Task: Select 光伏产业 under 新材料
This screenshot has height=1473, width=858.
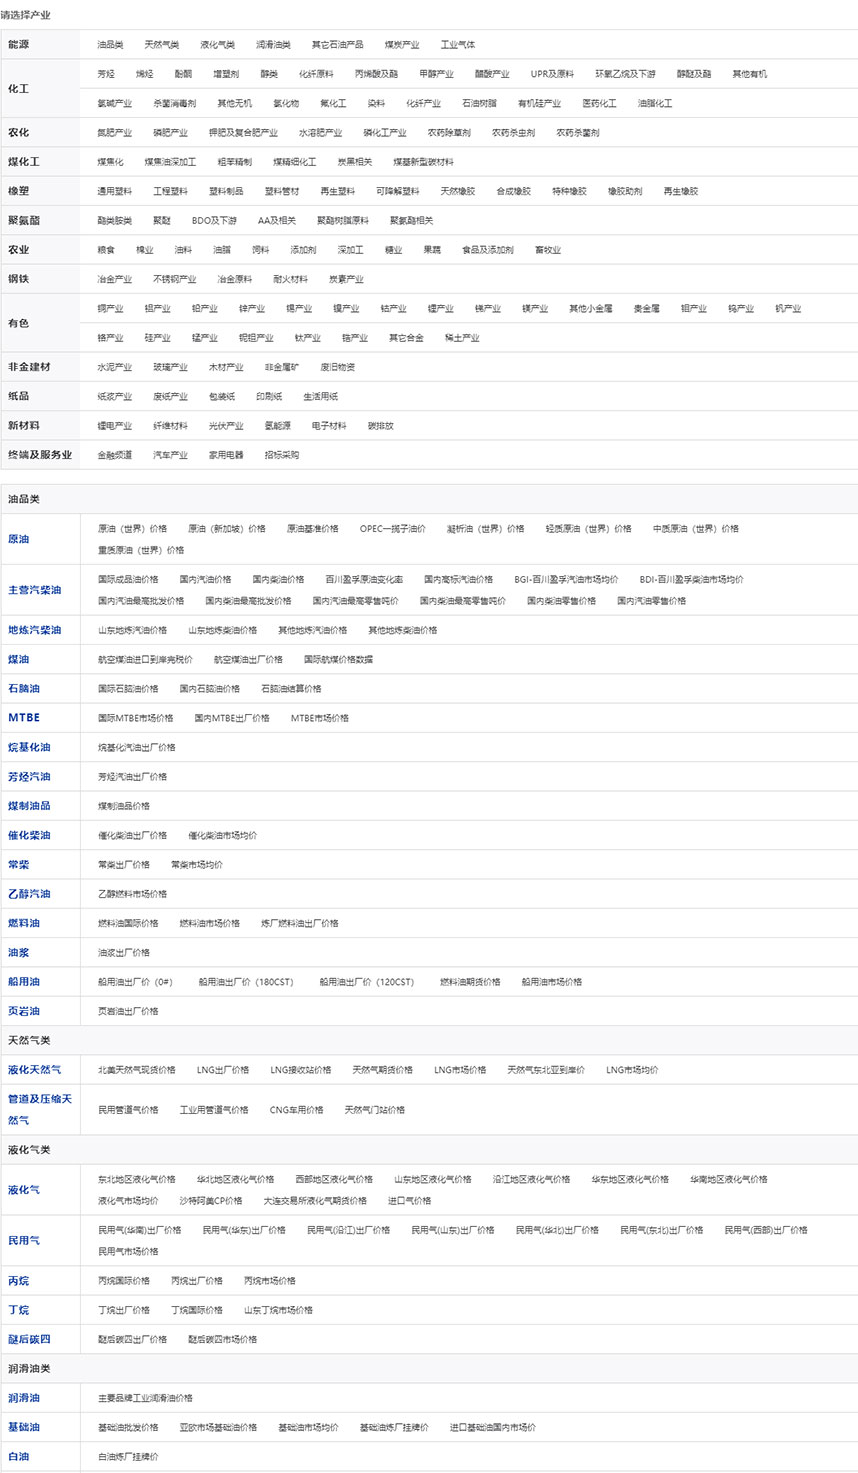Action: click(x=226, y=426)
